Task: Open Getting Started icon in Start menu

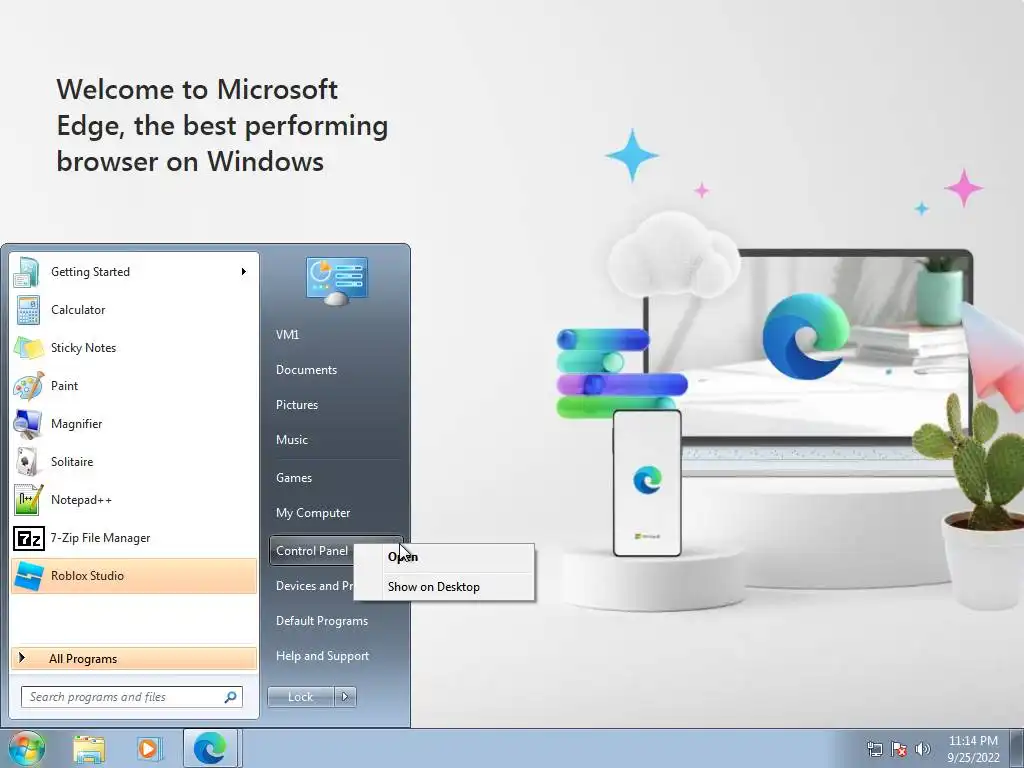Action: coord(27,272)
